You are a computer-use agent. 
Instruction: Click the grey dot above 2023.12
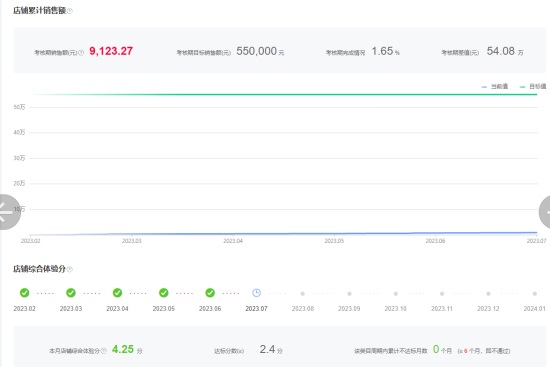488,294
